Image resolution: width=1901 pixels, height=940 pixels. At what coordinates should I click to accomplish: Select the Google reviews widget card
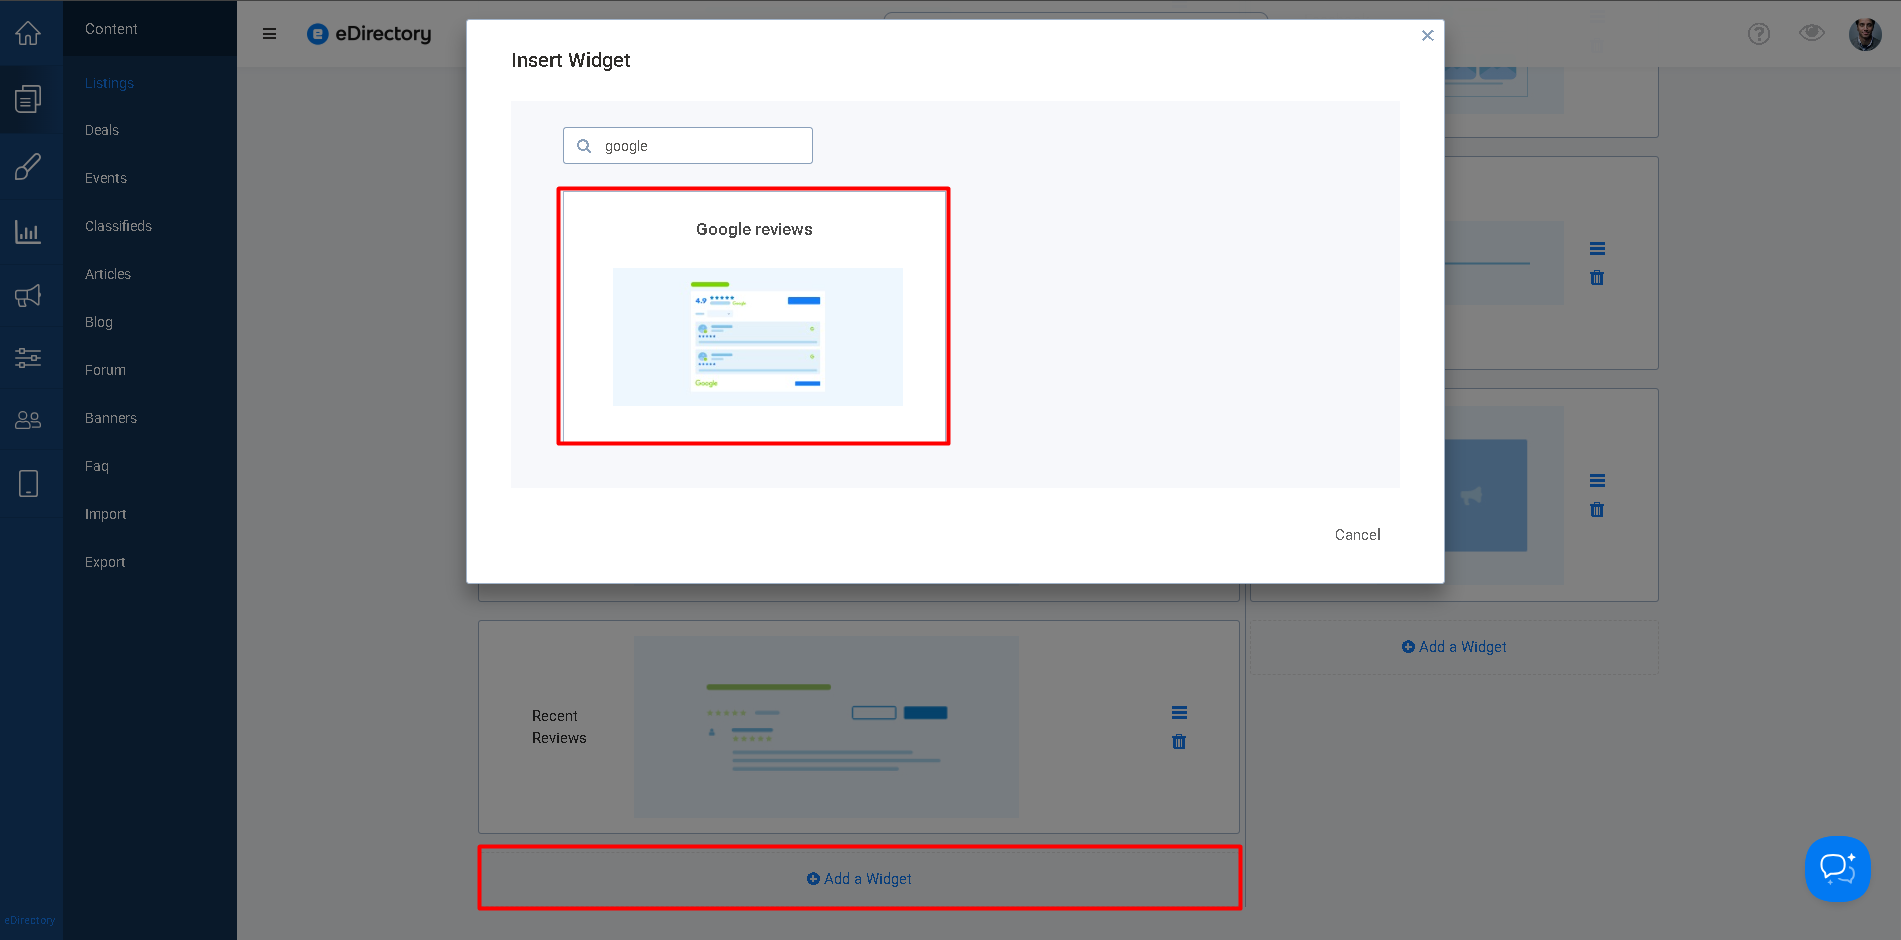click(753, 316)
